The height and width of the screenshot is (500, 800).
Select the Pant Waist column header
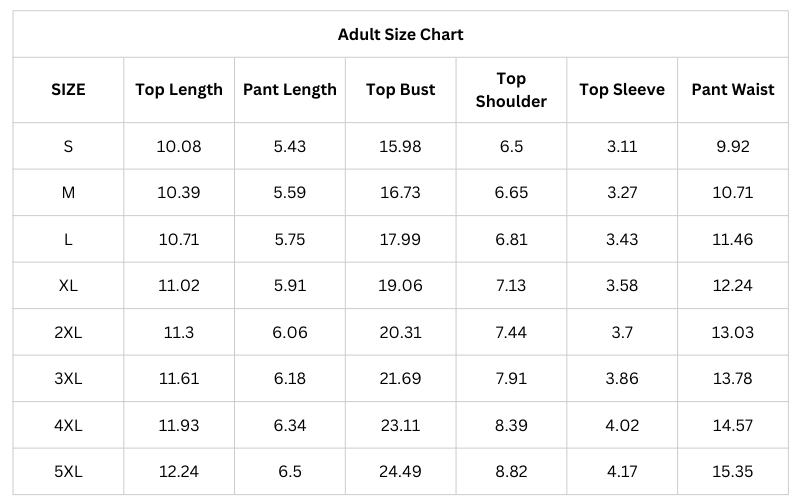click(x=732, y=89)
